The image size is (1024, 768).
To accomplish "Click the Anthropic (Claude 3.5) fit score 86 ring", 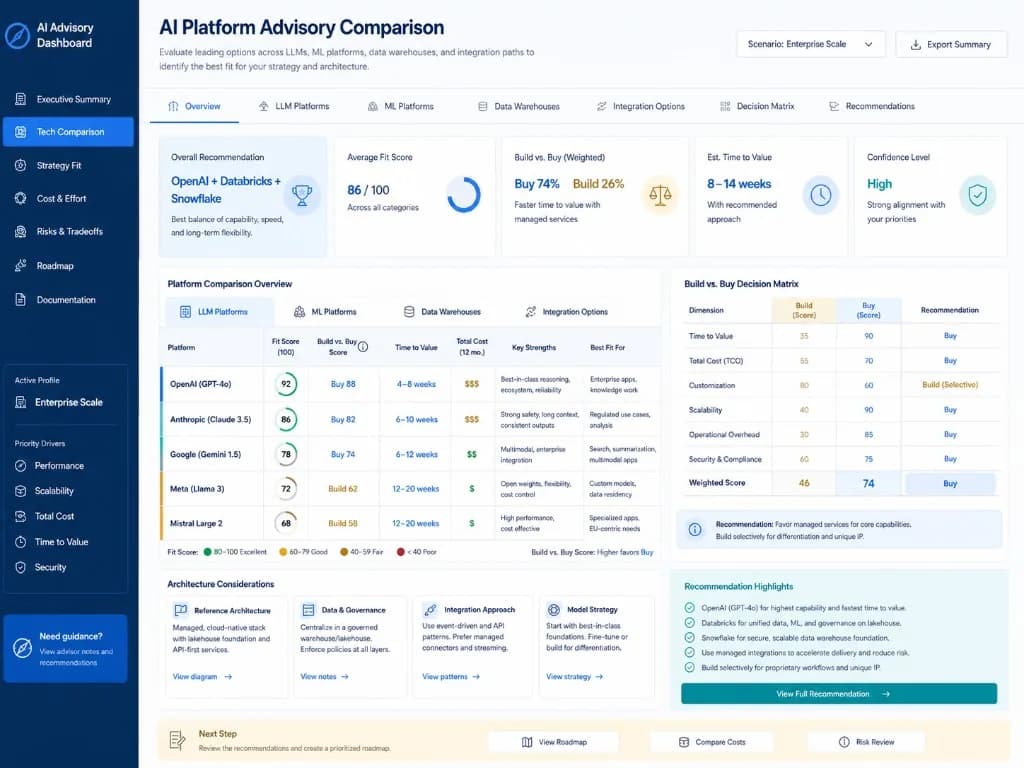I will tap(285, 419).
